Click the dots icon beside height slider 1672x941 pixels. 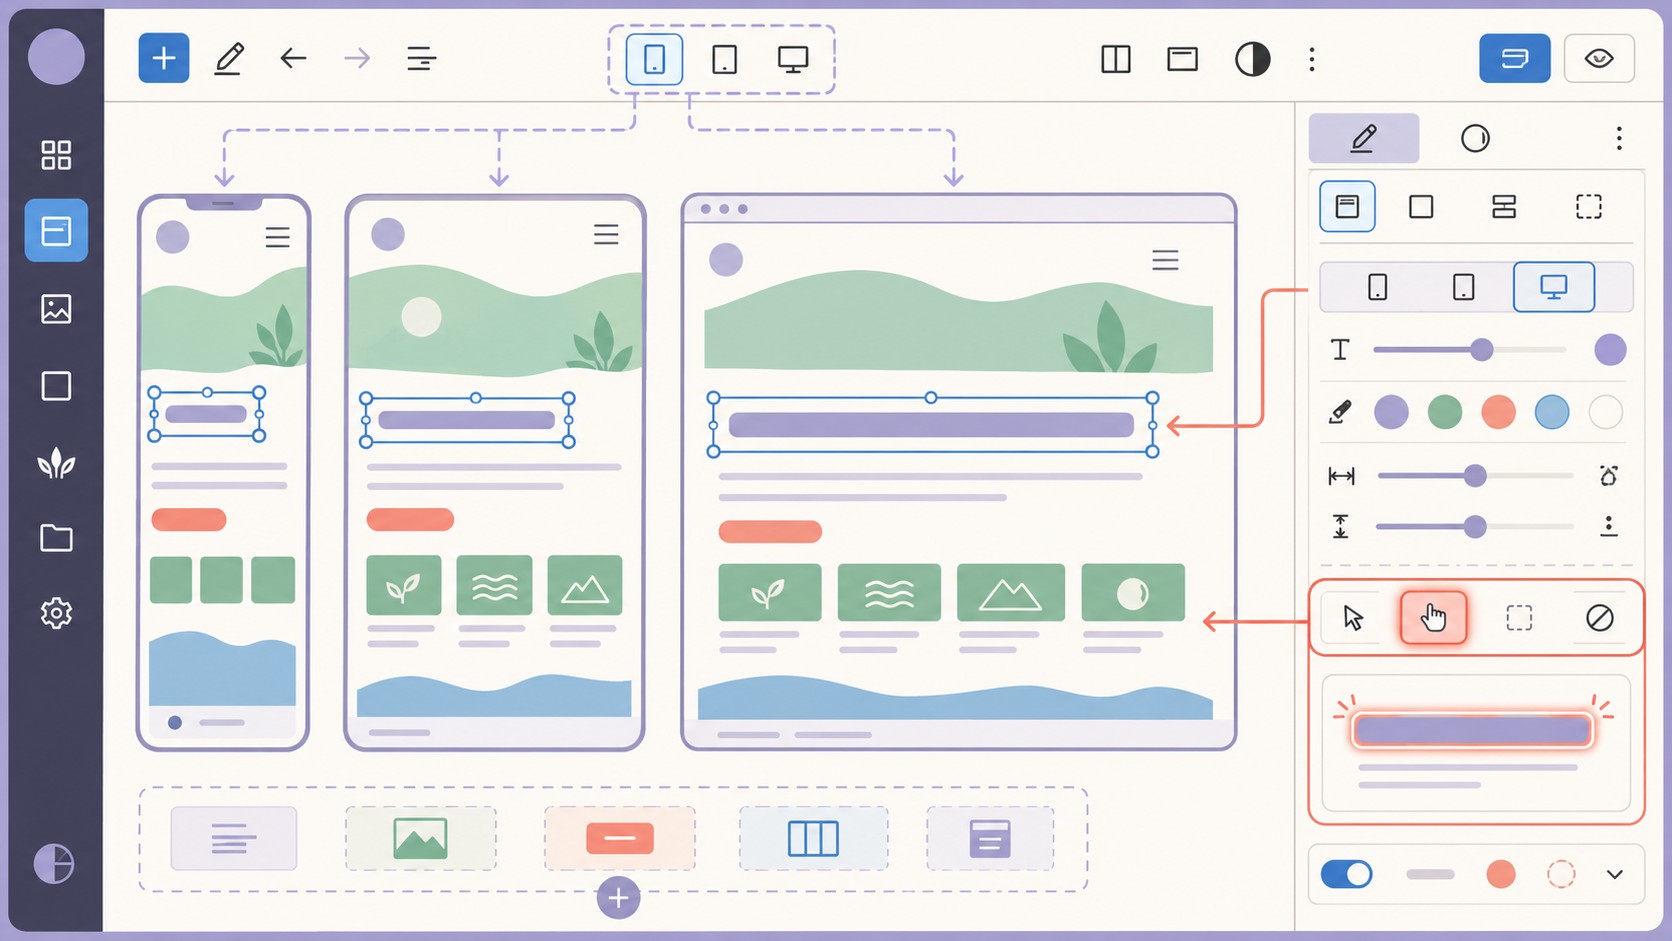point(1608,526)
